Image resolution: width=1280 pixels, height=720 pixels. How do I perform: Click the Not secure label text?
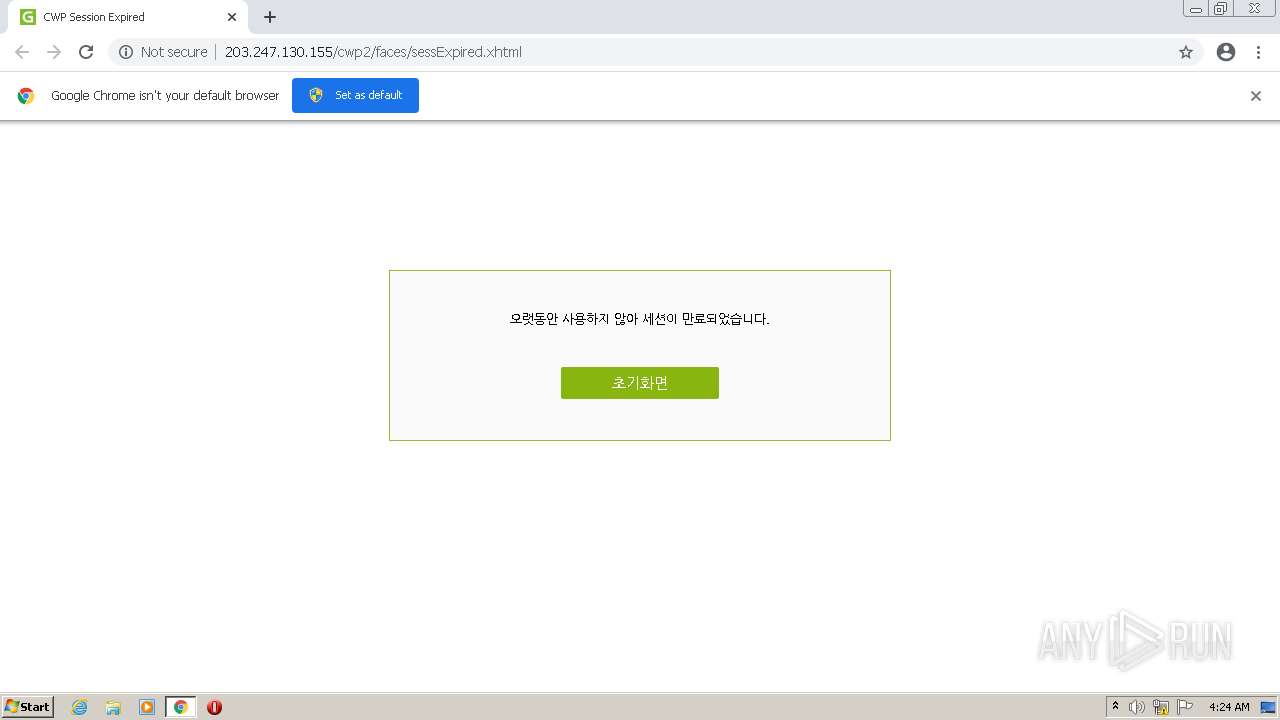[174, 52]
